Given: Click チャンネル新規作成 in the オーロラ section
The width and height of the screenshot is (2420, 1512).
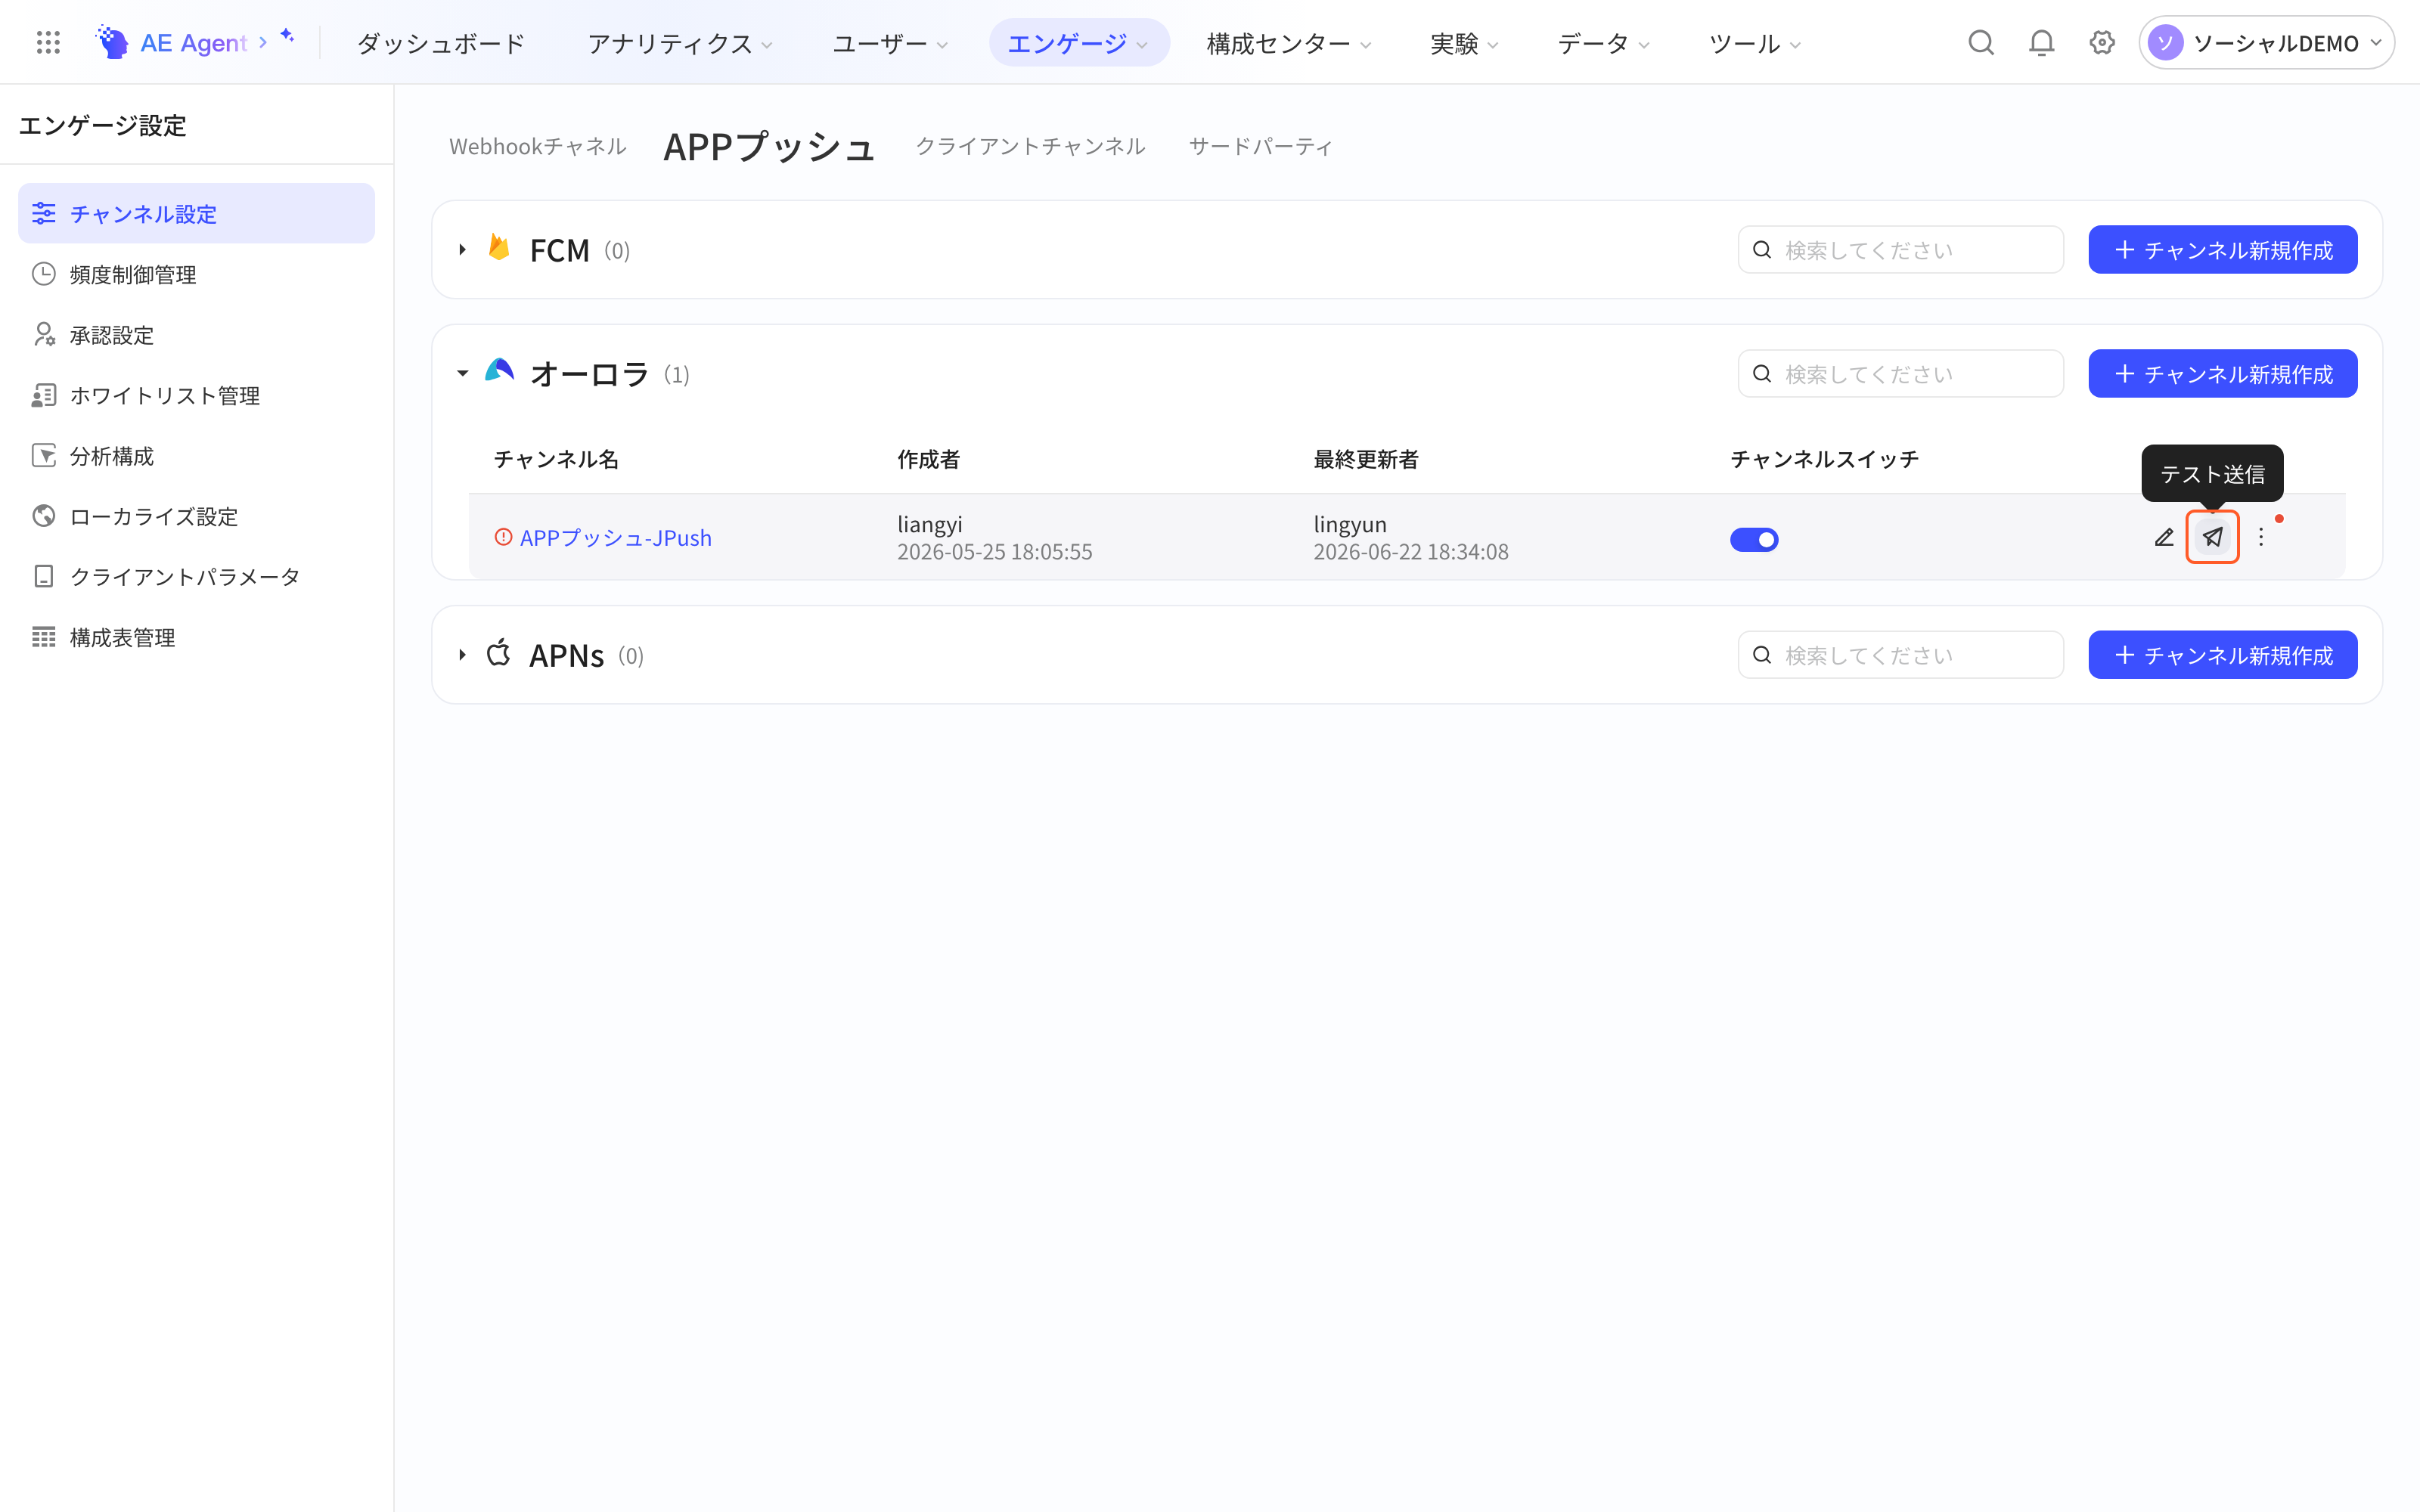Looking at the screenshot, I should (2222, 373).
